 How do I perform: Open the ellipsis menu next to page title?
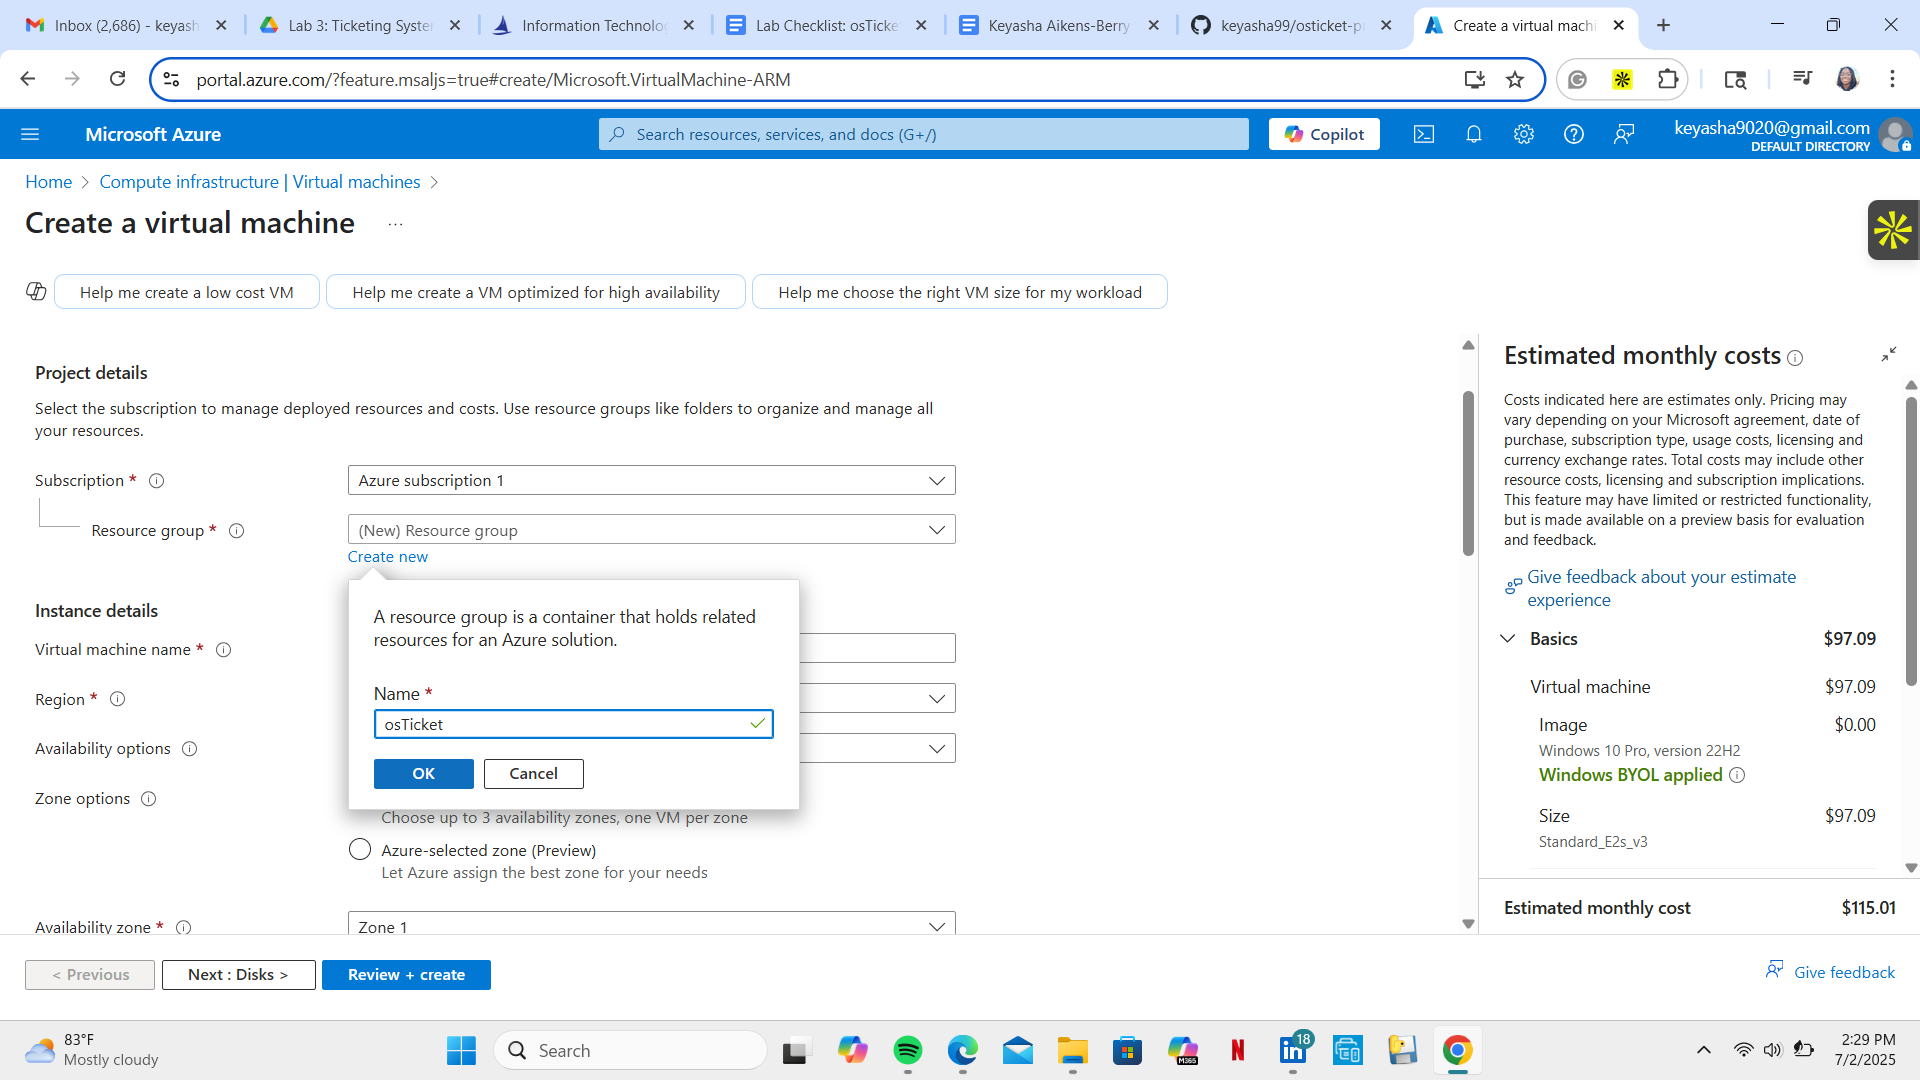coord(395,224)
